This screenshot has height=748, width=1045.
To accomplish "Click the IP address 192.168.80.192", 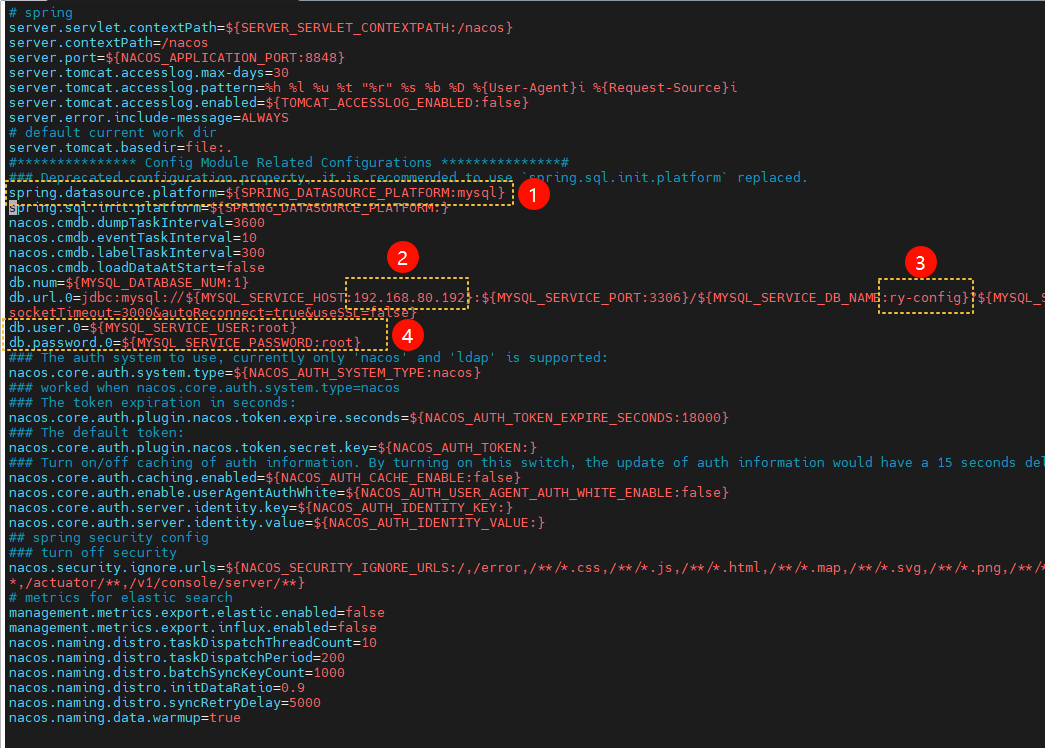I will point(409,297).
